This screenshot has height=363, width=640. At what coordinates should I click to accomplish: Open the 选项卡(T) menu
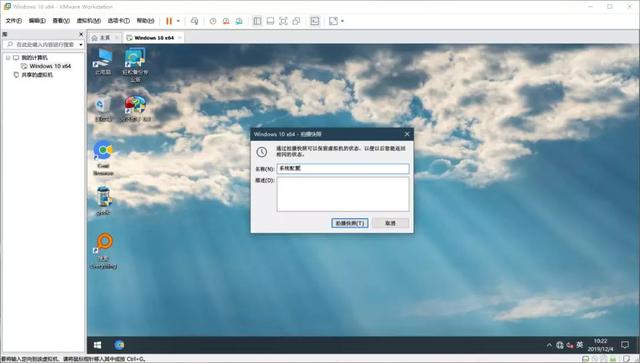118,21
